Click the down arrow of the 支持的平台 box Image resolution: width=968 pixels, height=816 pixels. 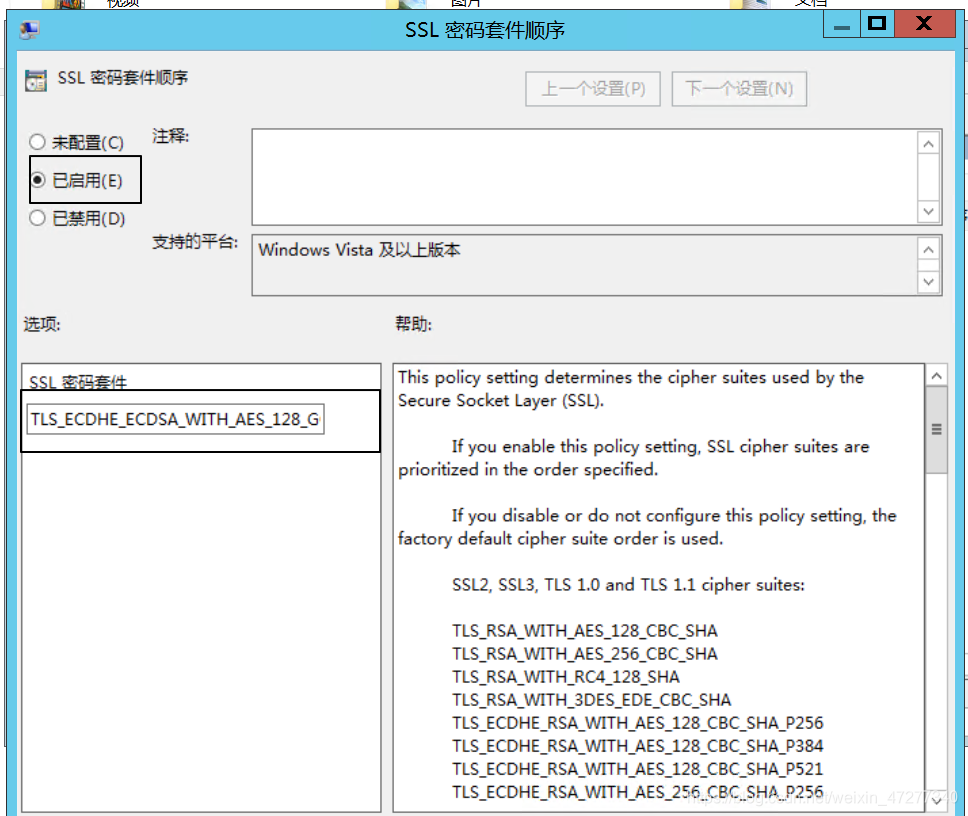pos(928,282)
